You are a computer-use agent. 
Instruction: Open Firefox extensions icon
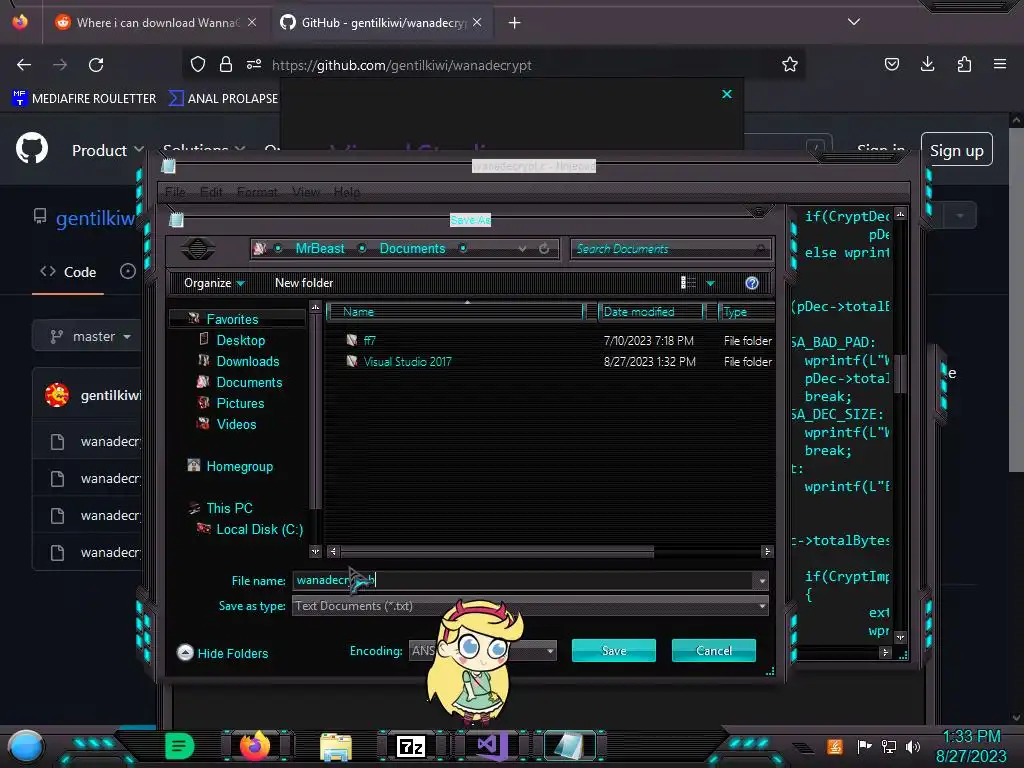click(x=964, y=64)
